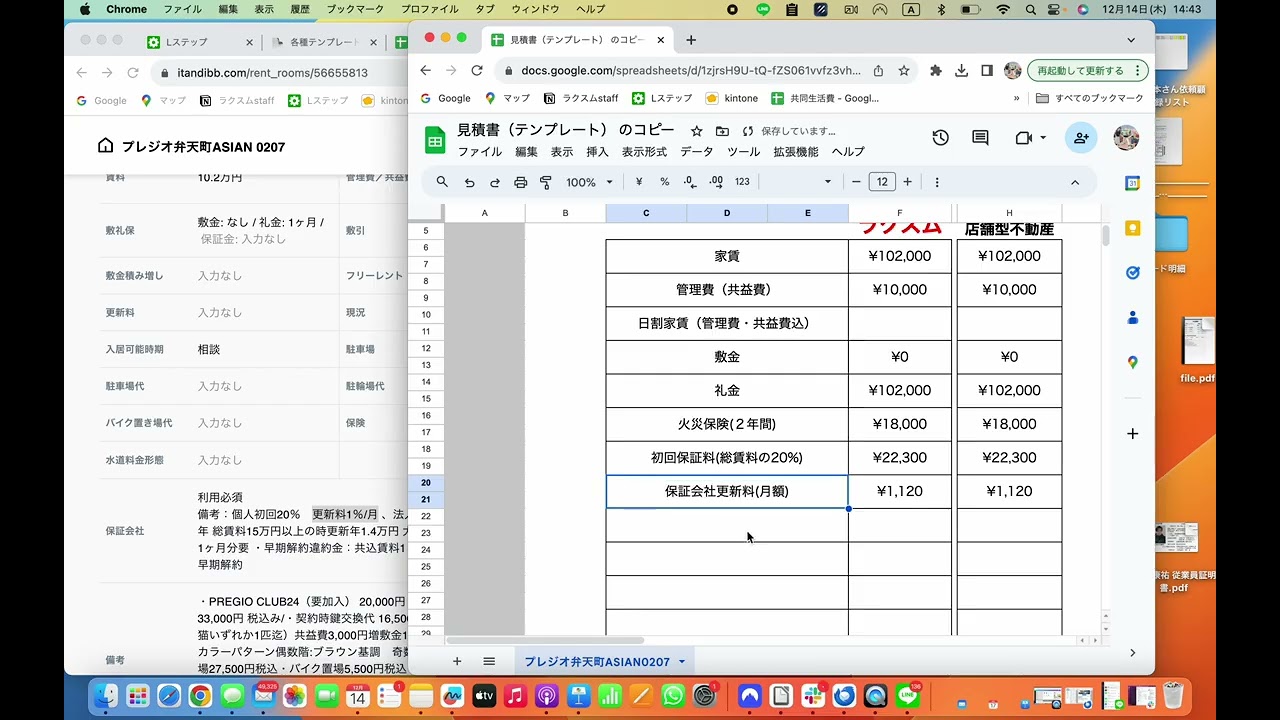Image resolution: width=1280 pixels, height=720 pixels.
Task: Select cell 初回保証料(総賃料の20%)
Action: pos(727,458)
